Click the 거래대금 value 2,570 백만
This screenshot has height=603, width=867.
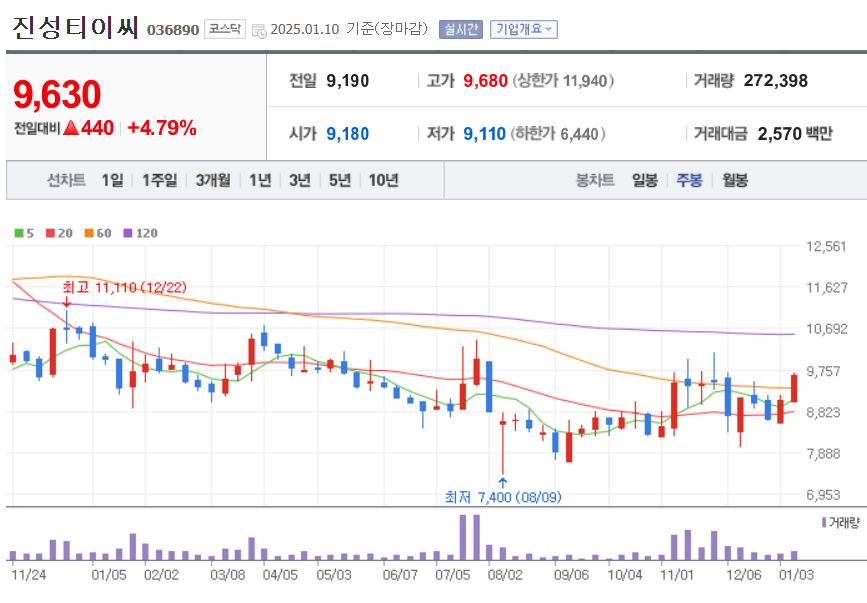coord(795,134)
